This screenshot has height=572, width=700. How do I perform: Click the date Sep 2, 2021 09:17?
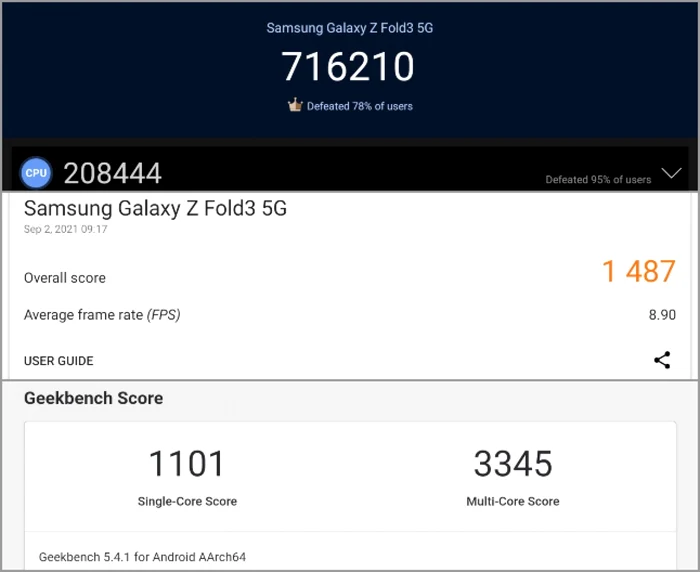(x=66, y=229)
